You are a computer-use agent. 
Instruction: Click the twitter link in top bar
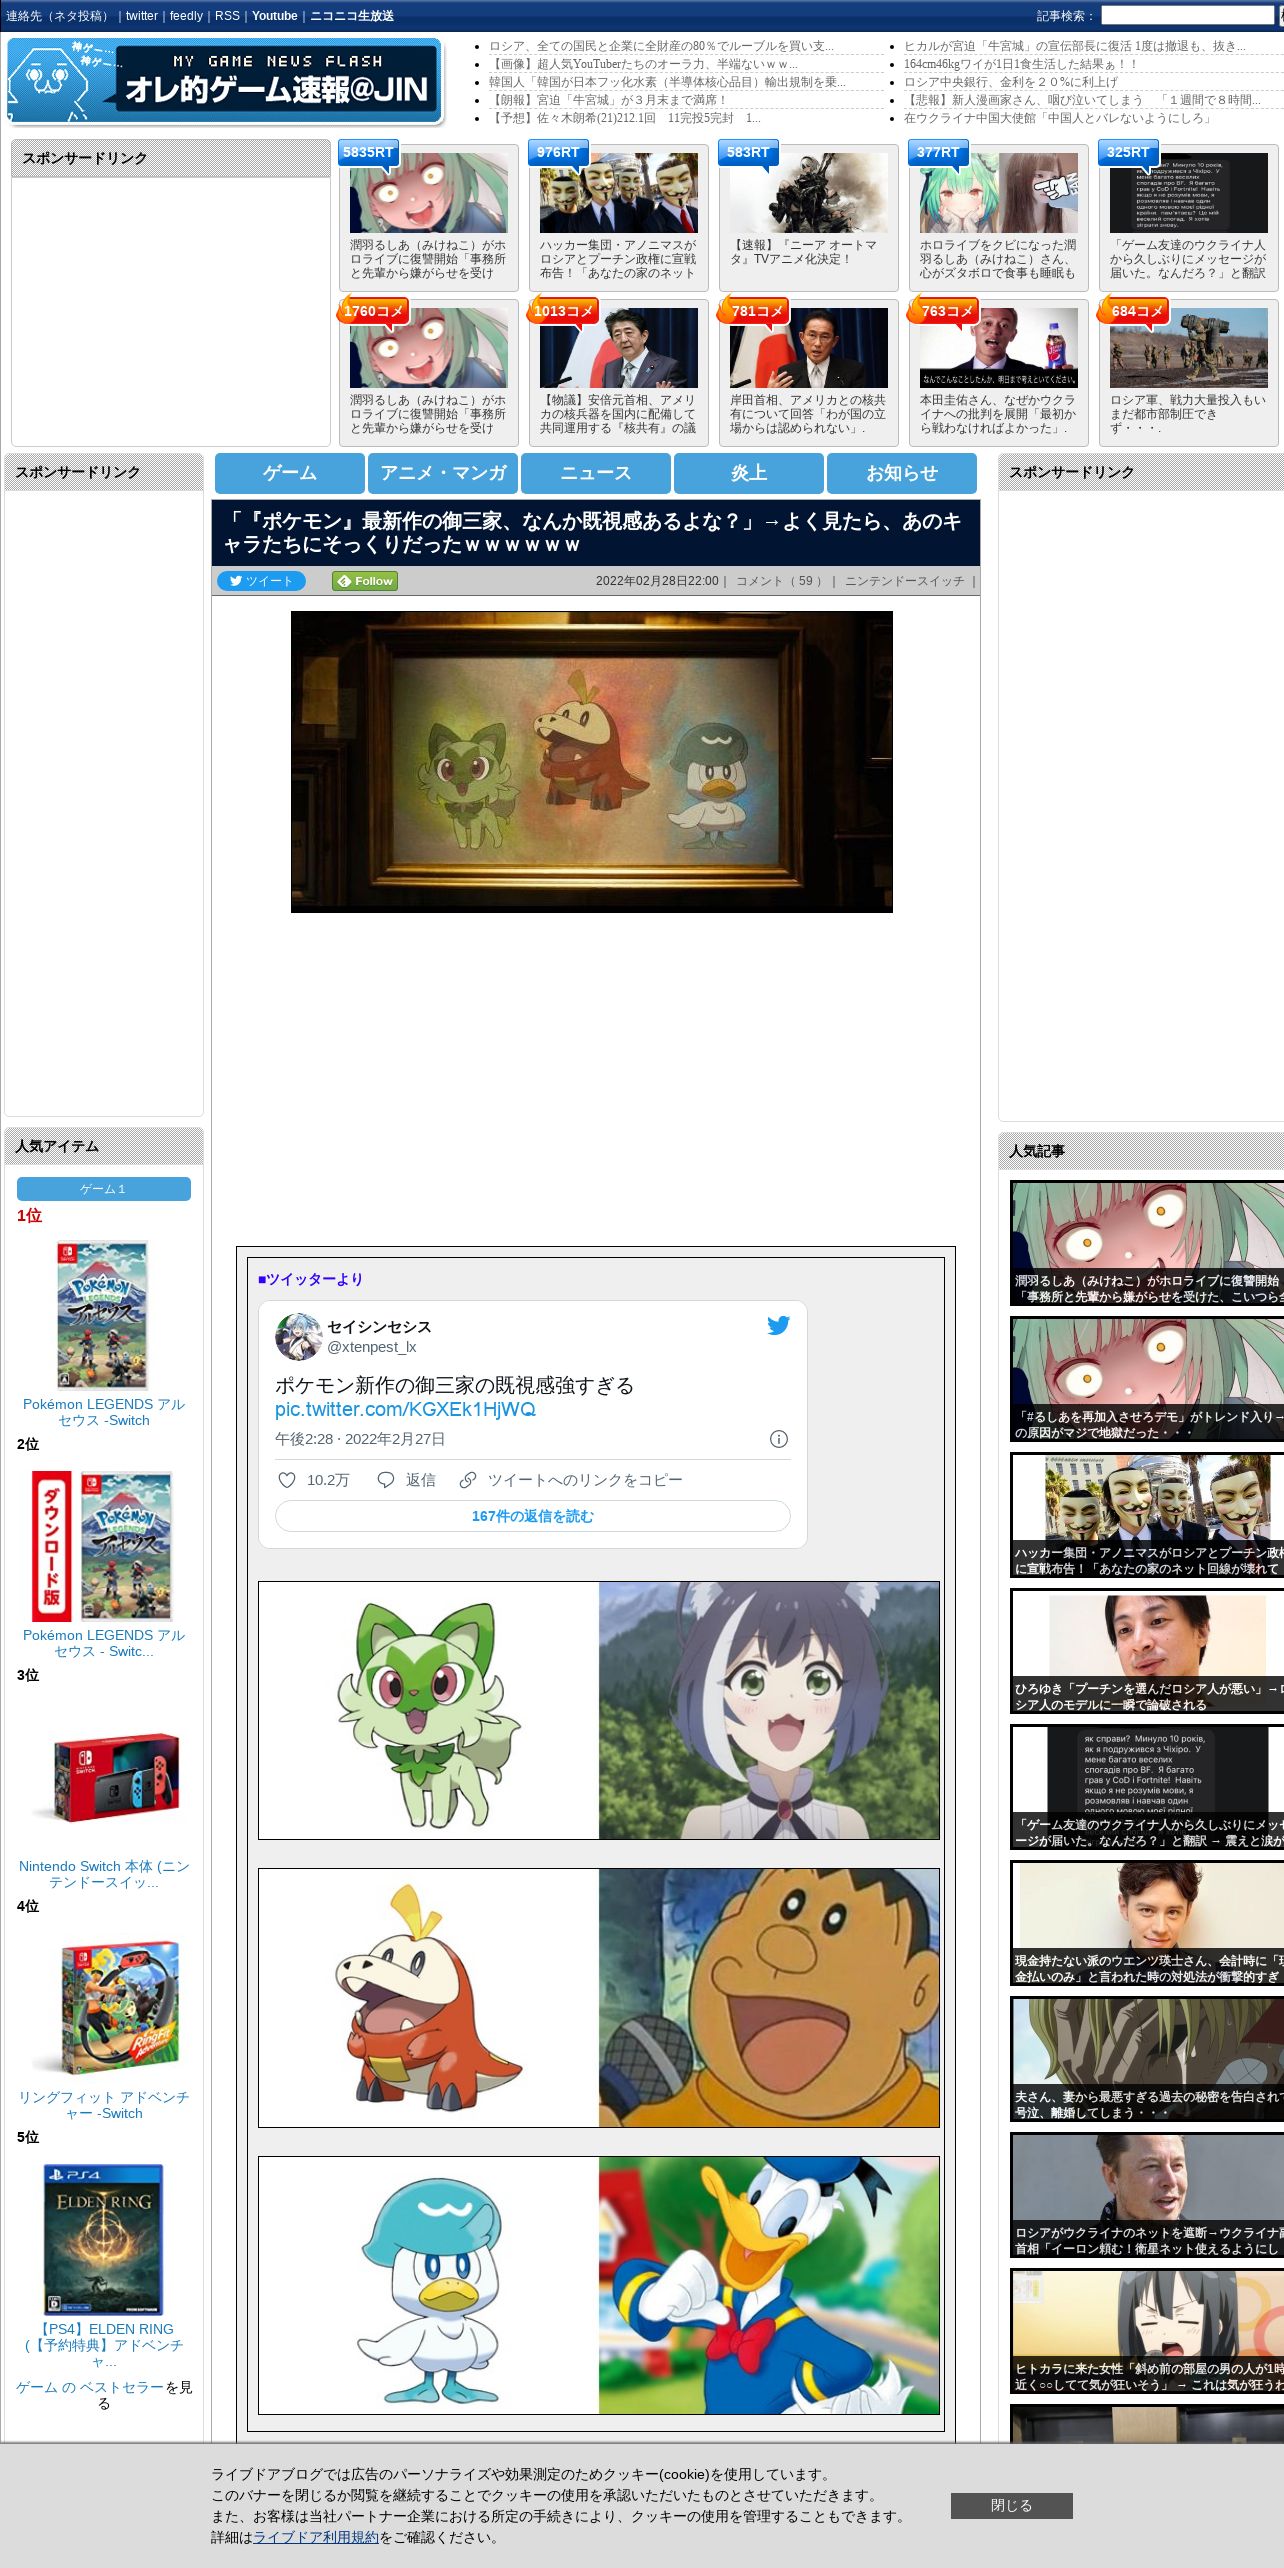point(142,16)
